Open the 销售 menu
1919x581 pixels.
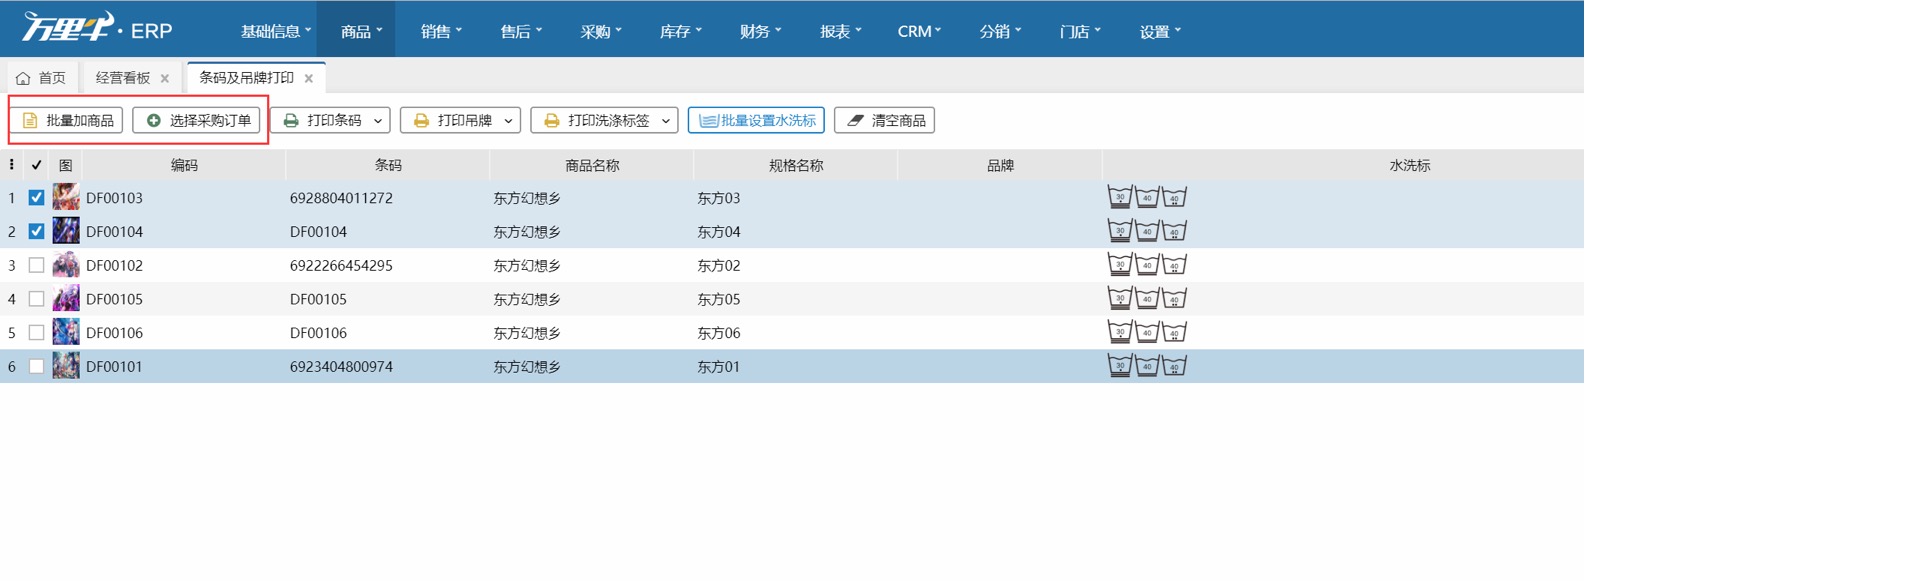pyautogui.click(x=441, y=31)
